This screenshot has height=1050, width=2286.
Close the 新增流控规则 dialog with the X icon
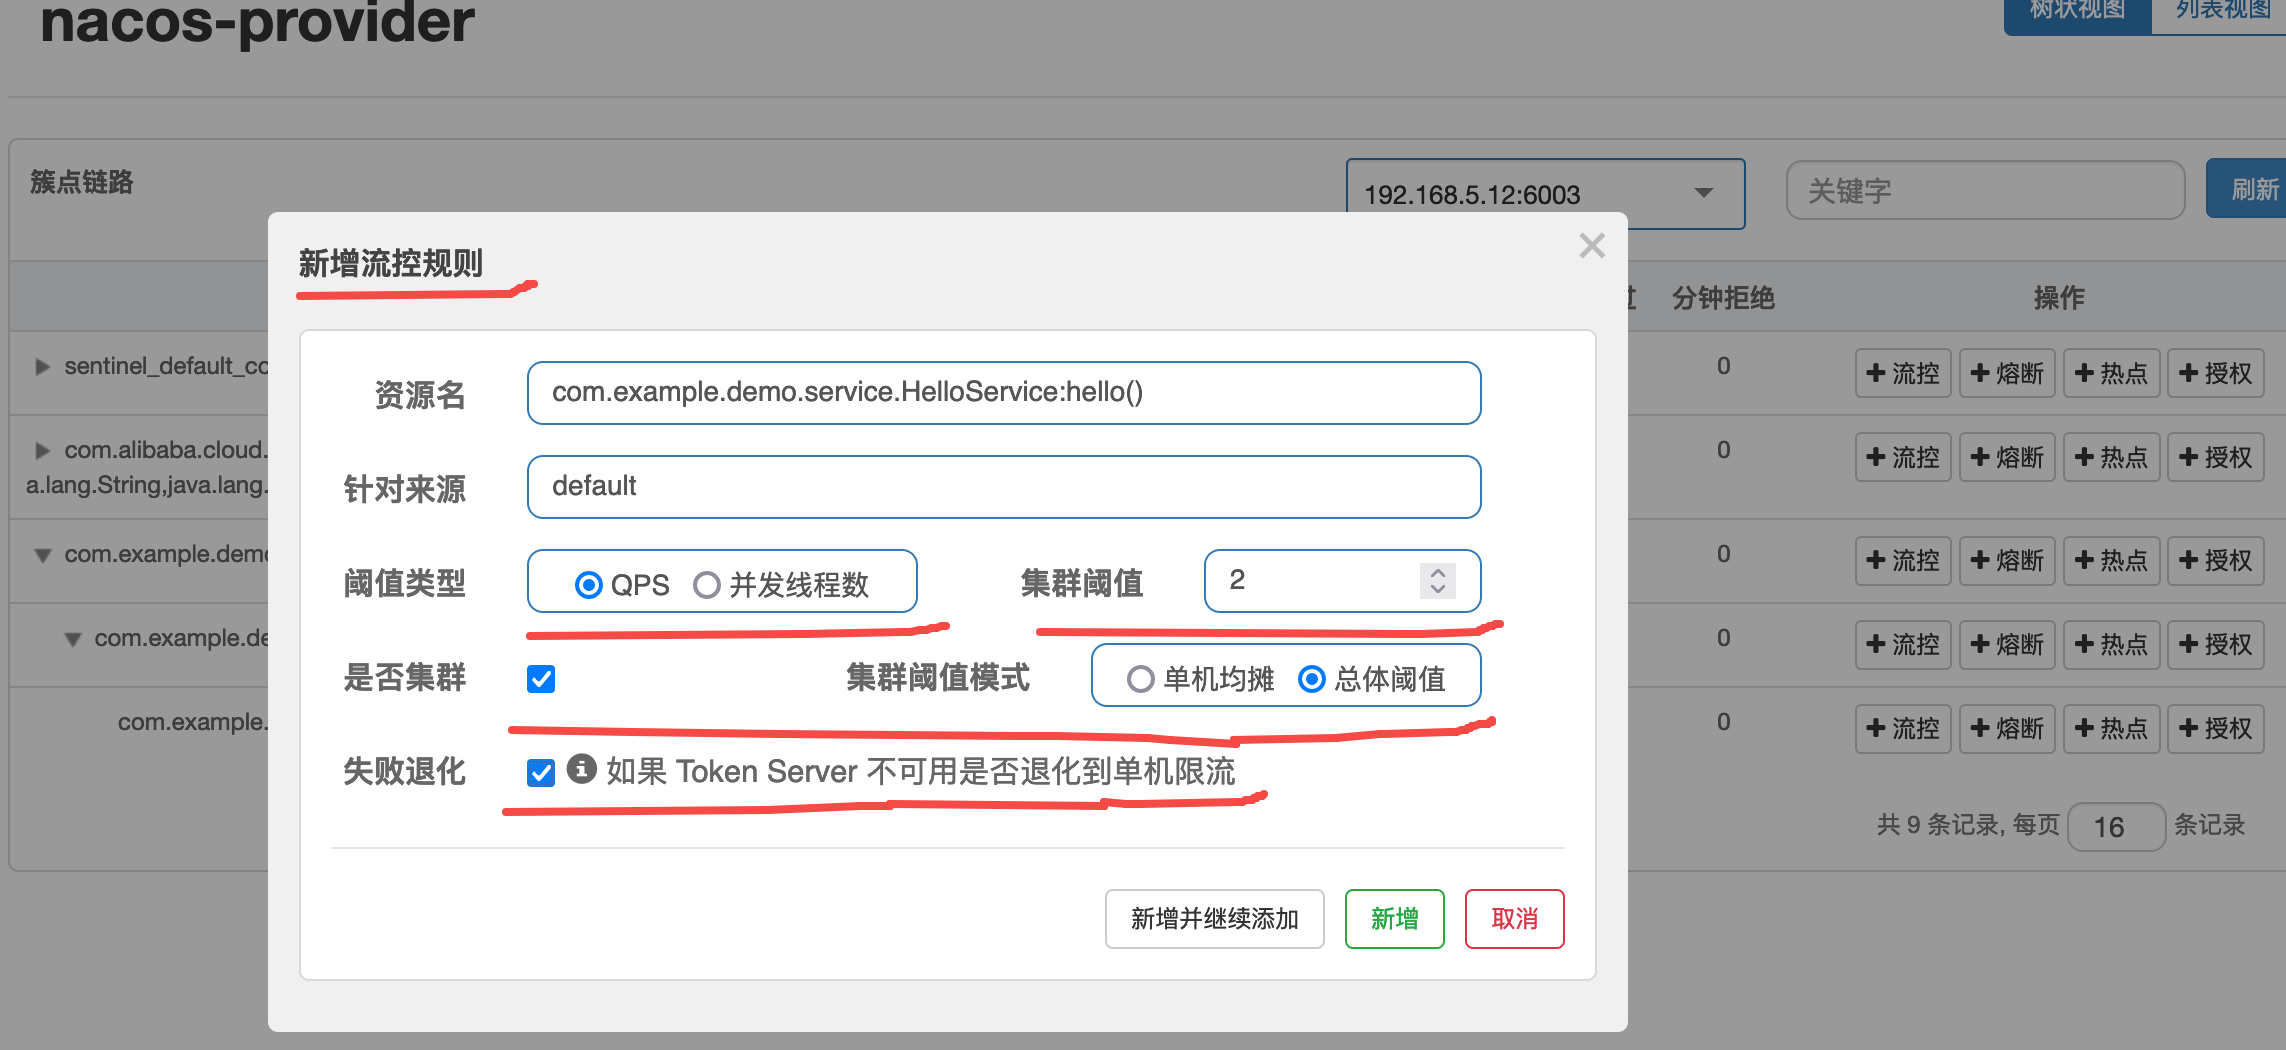pyautogui.click(x=1591, y=245)
